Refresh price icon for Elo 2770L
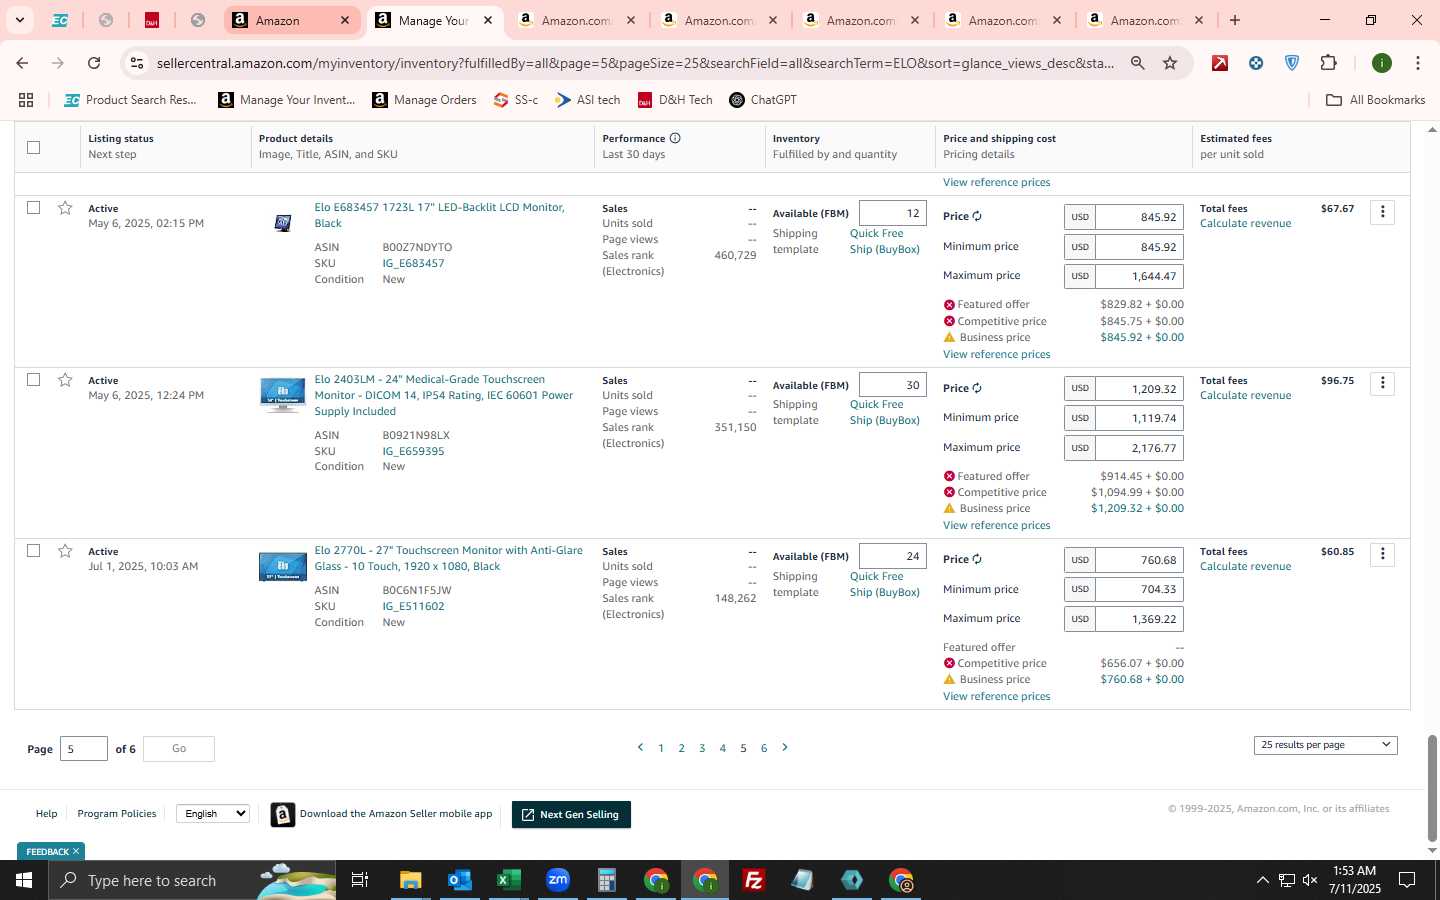This screenshot has width=1440, height=900. point(977,559)
